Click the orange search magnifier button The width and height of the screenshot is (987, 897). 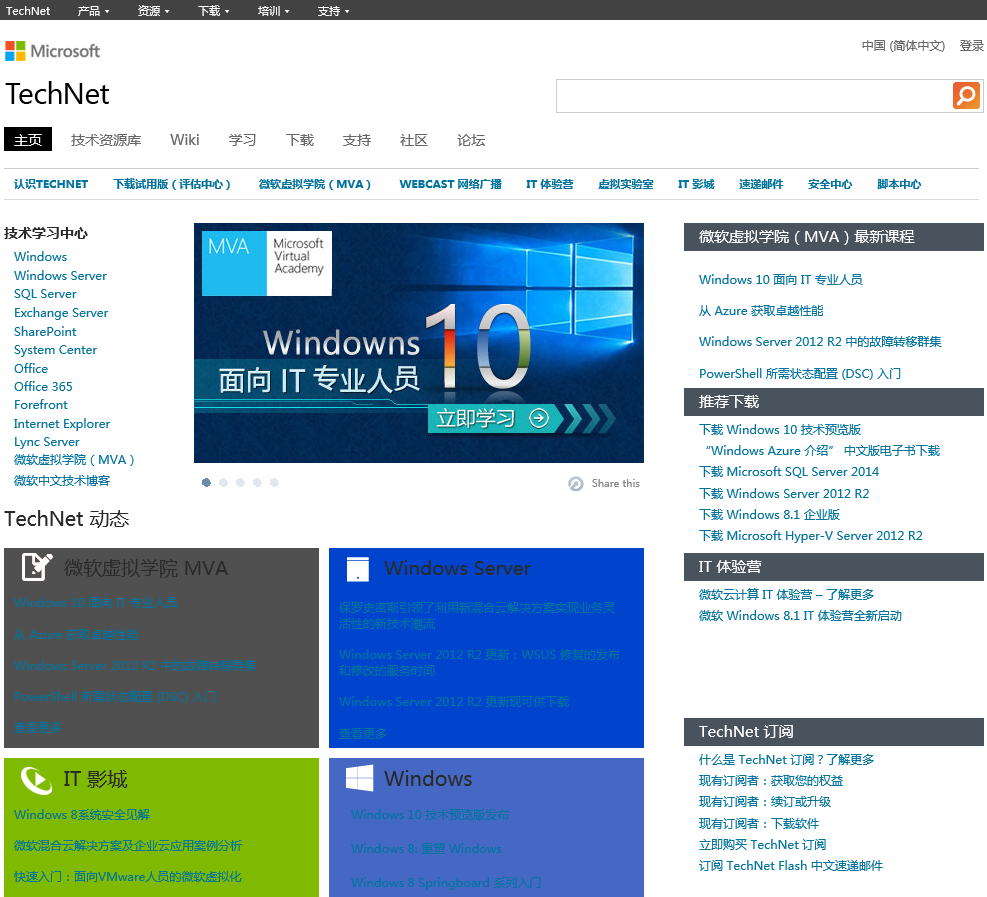pyautogui.click(x=966, y=96)
